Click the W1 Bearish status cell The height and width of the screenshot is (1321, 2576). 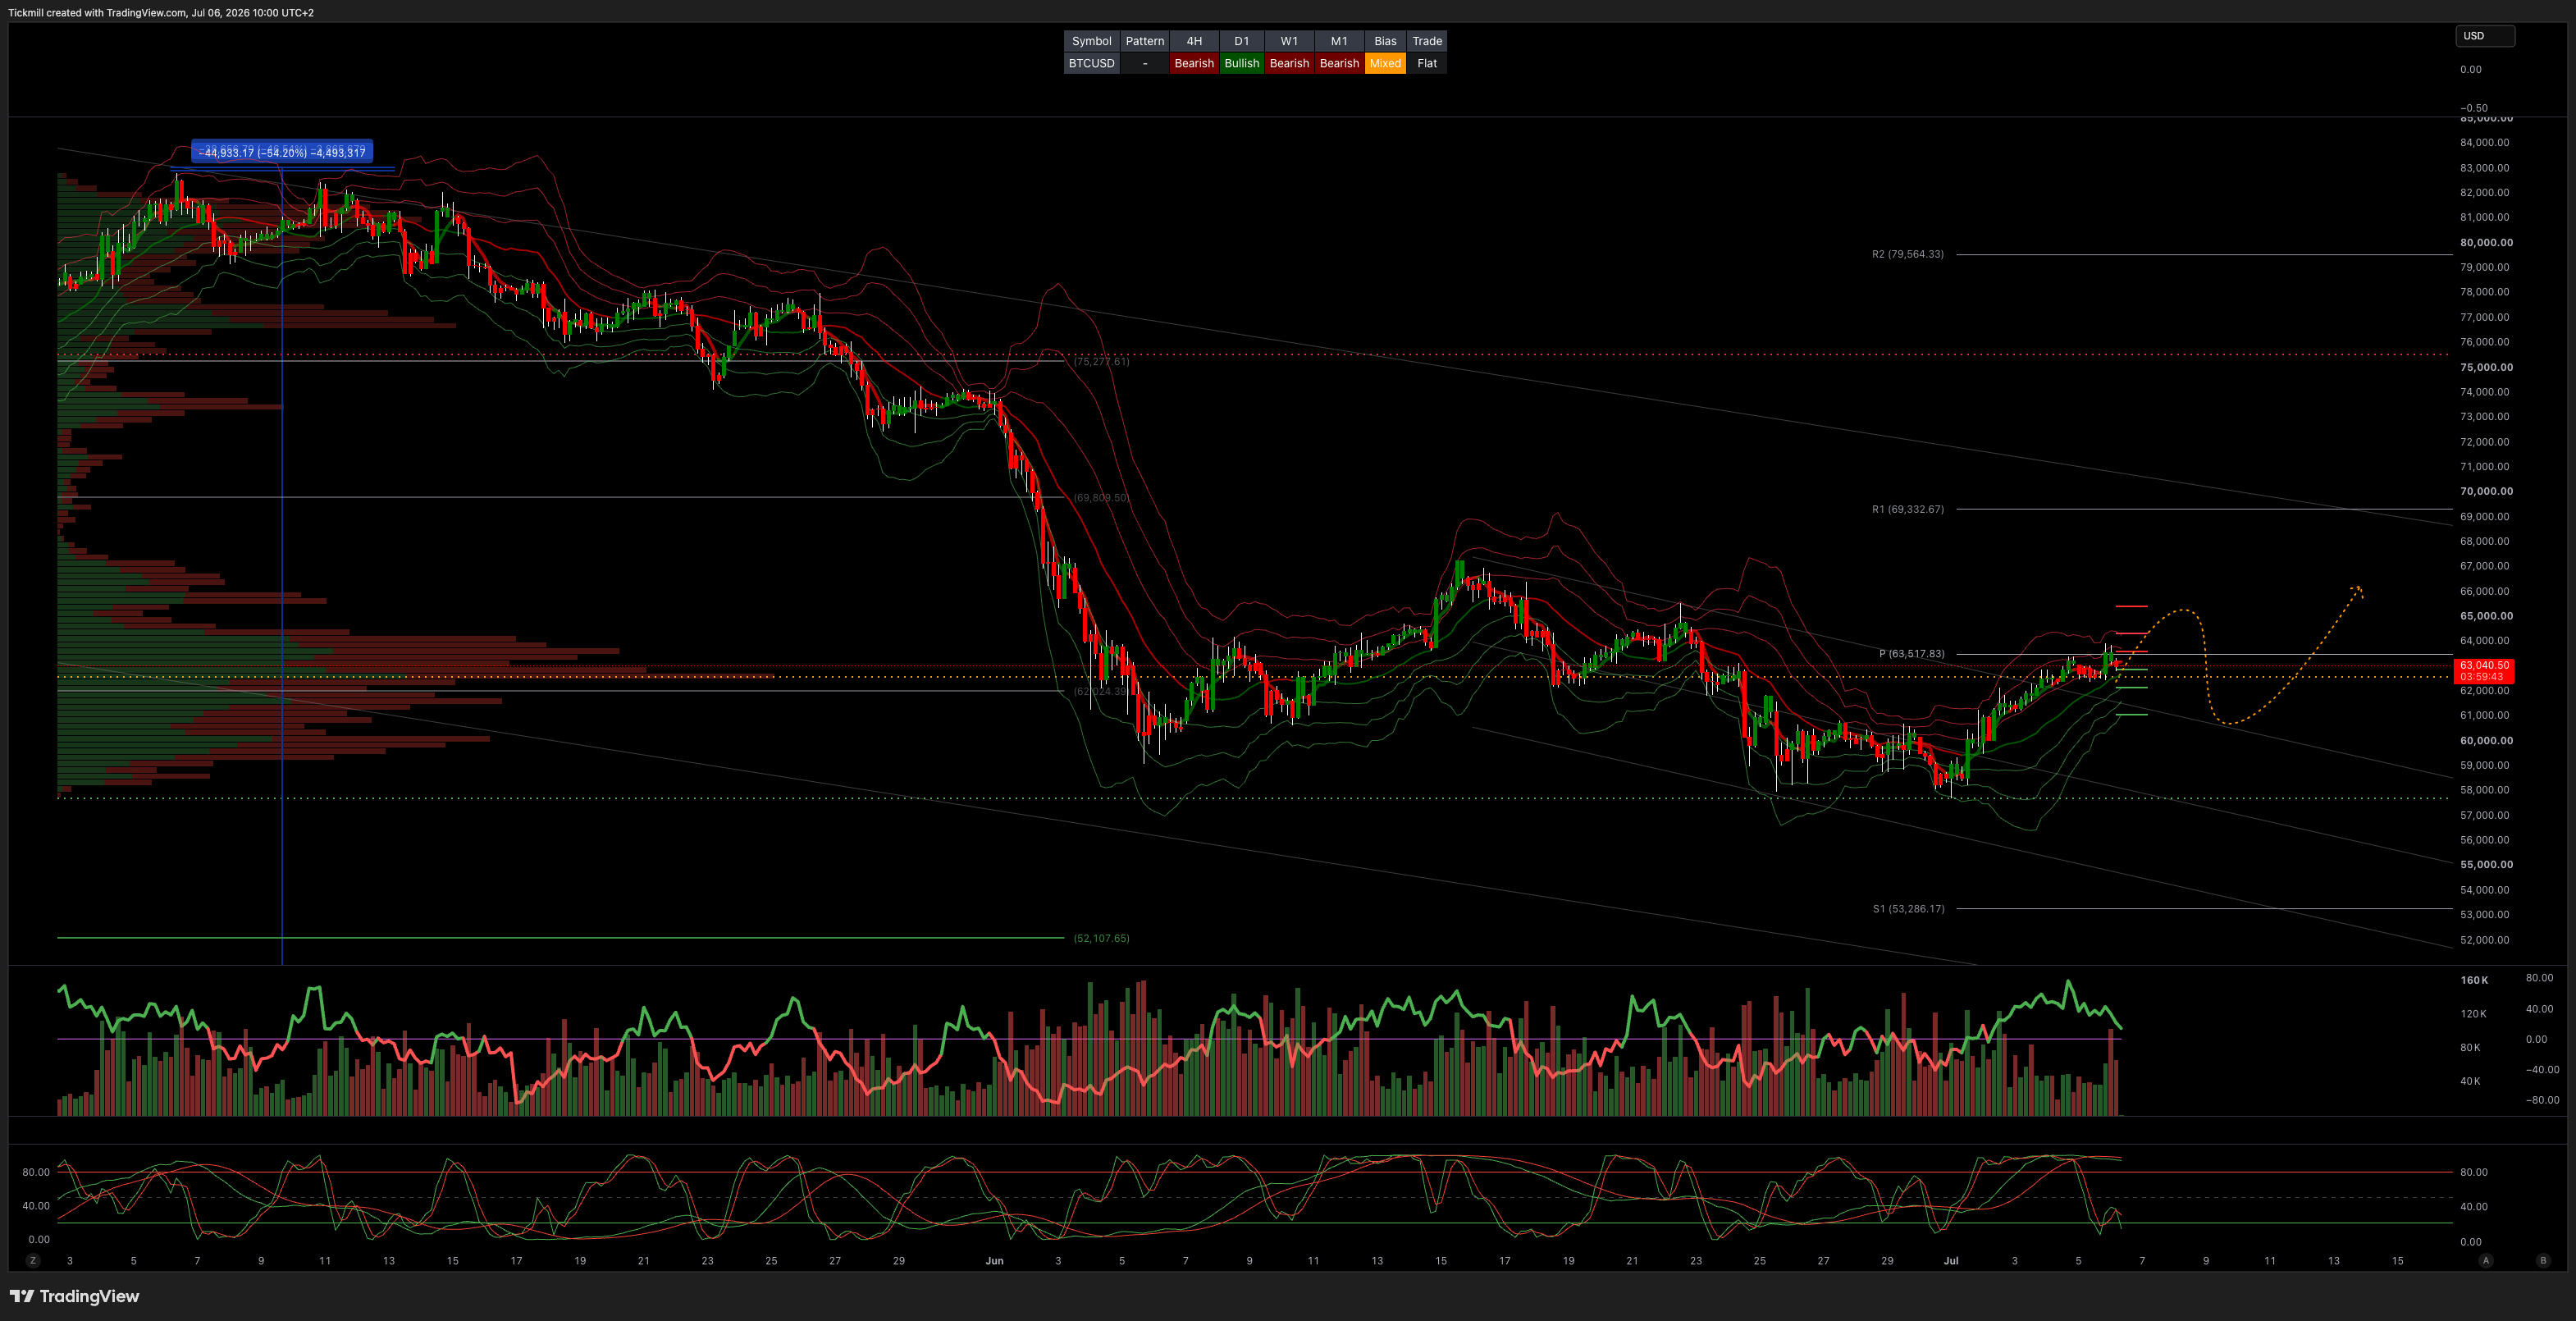coord(1289,63)
